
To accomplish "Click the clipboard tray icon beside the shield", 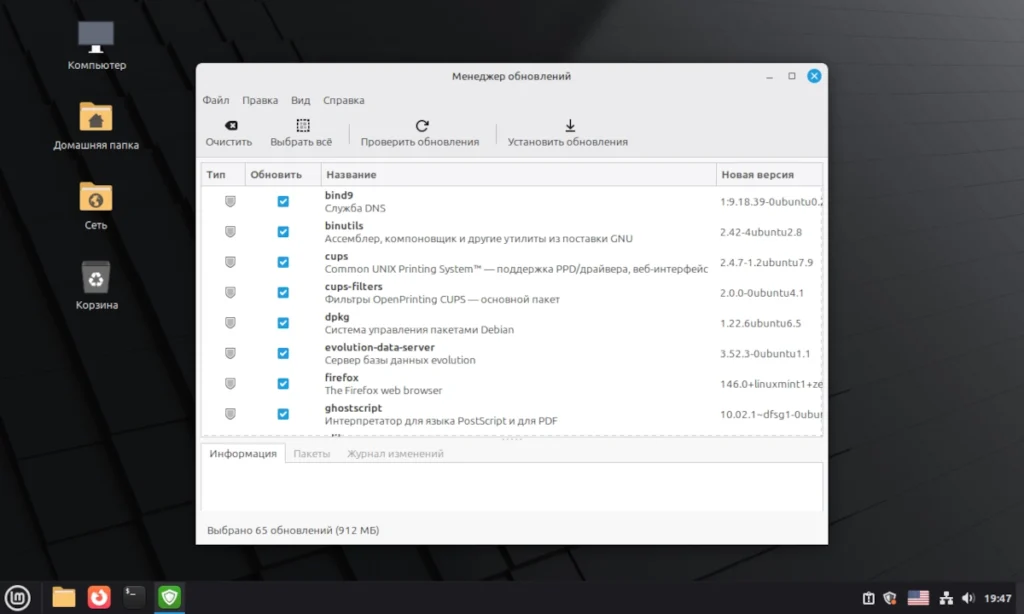I will [x=868, y=598].
